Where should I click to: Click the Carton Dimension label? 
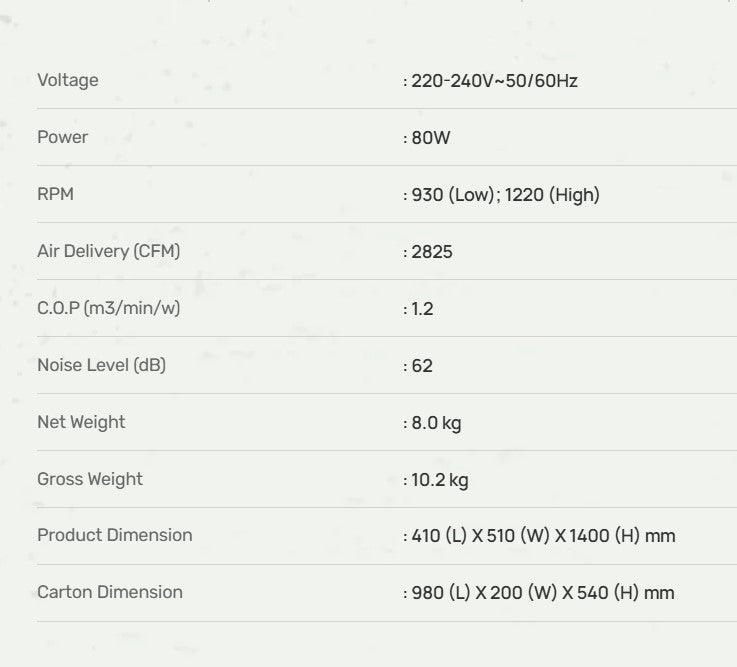pyautogui.click(x=110, y=592)
